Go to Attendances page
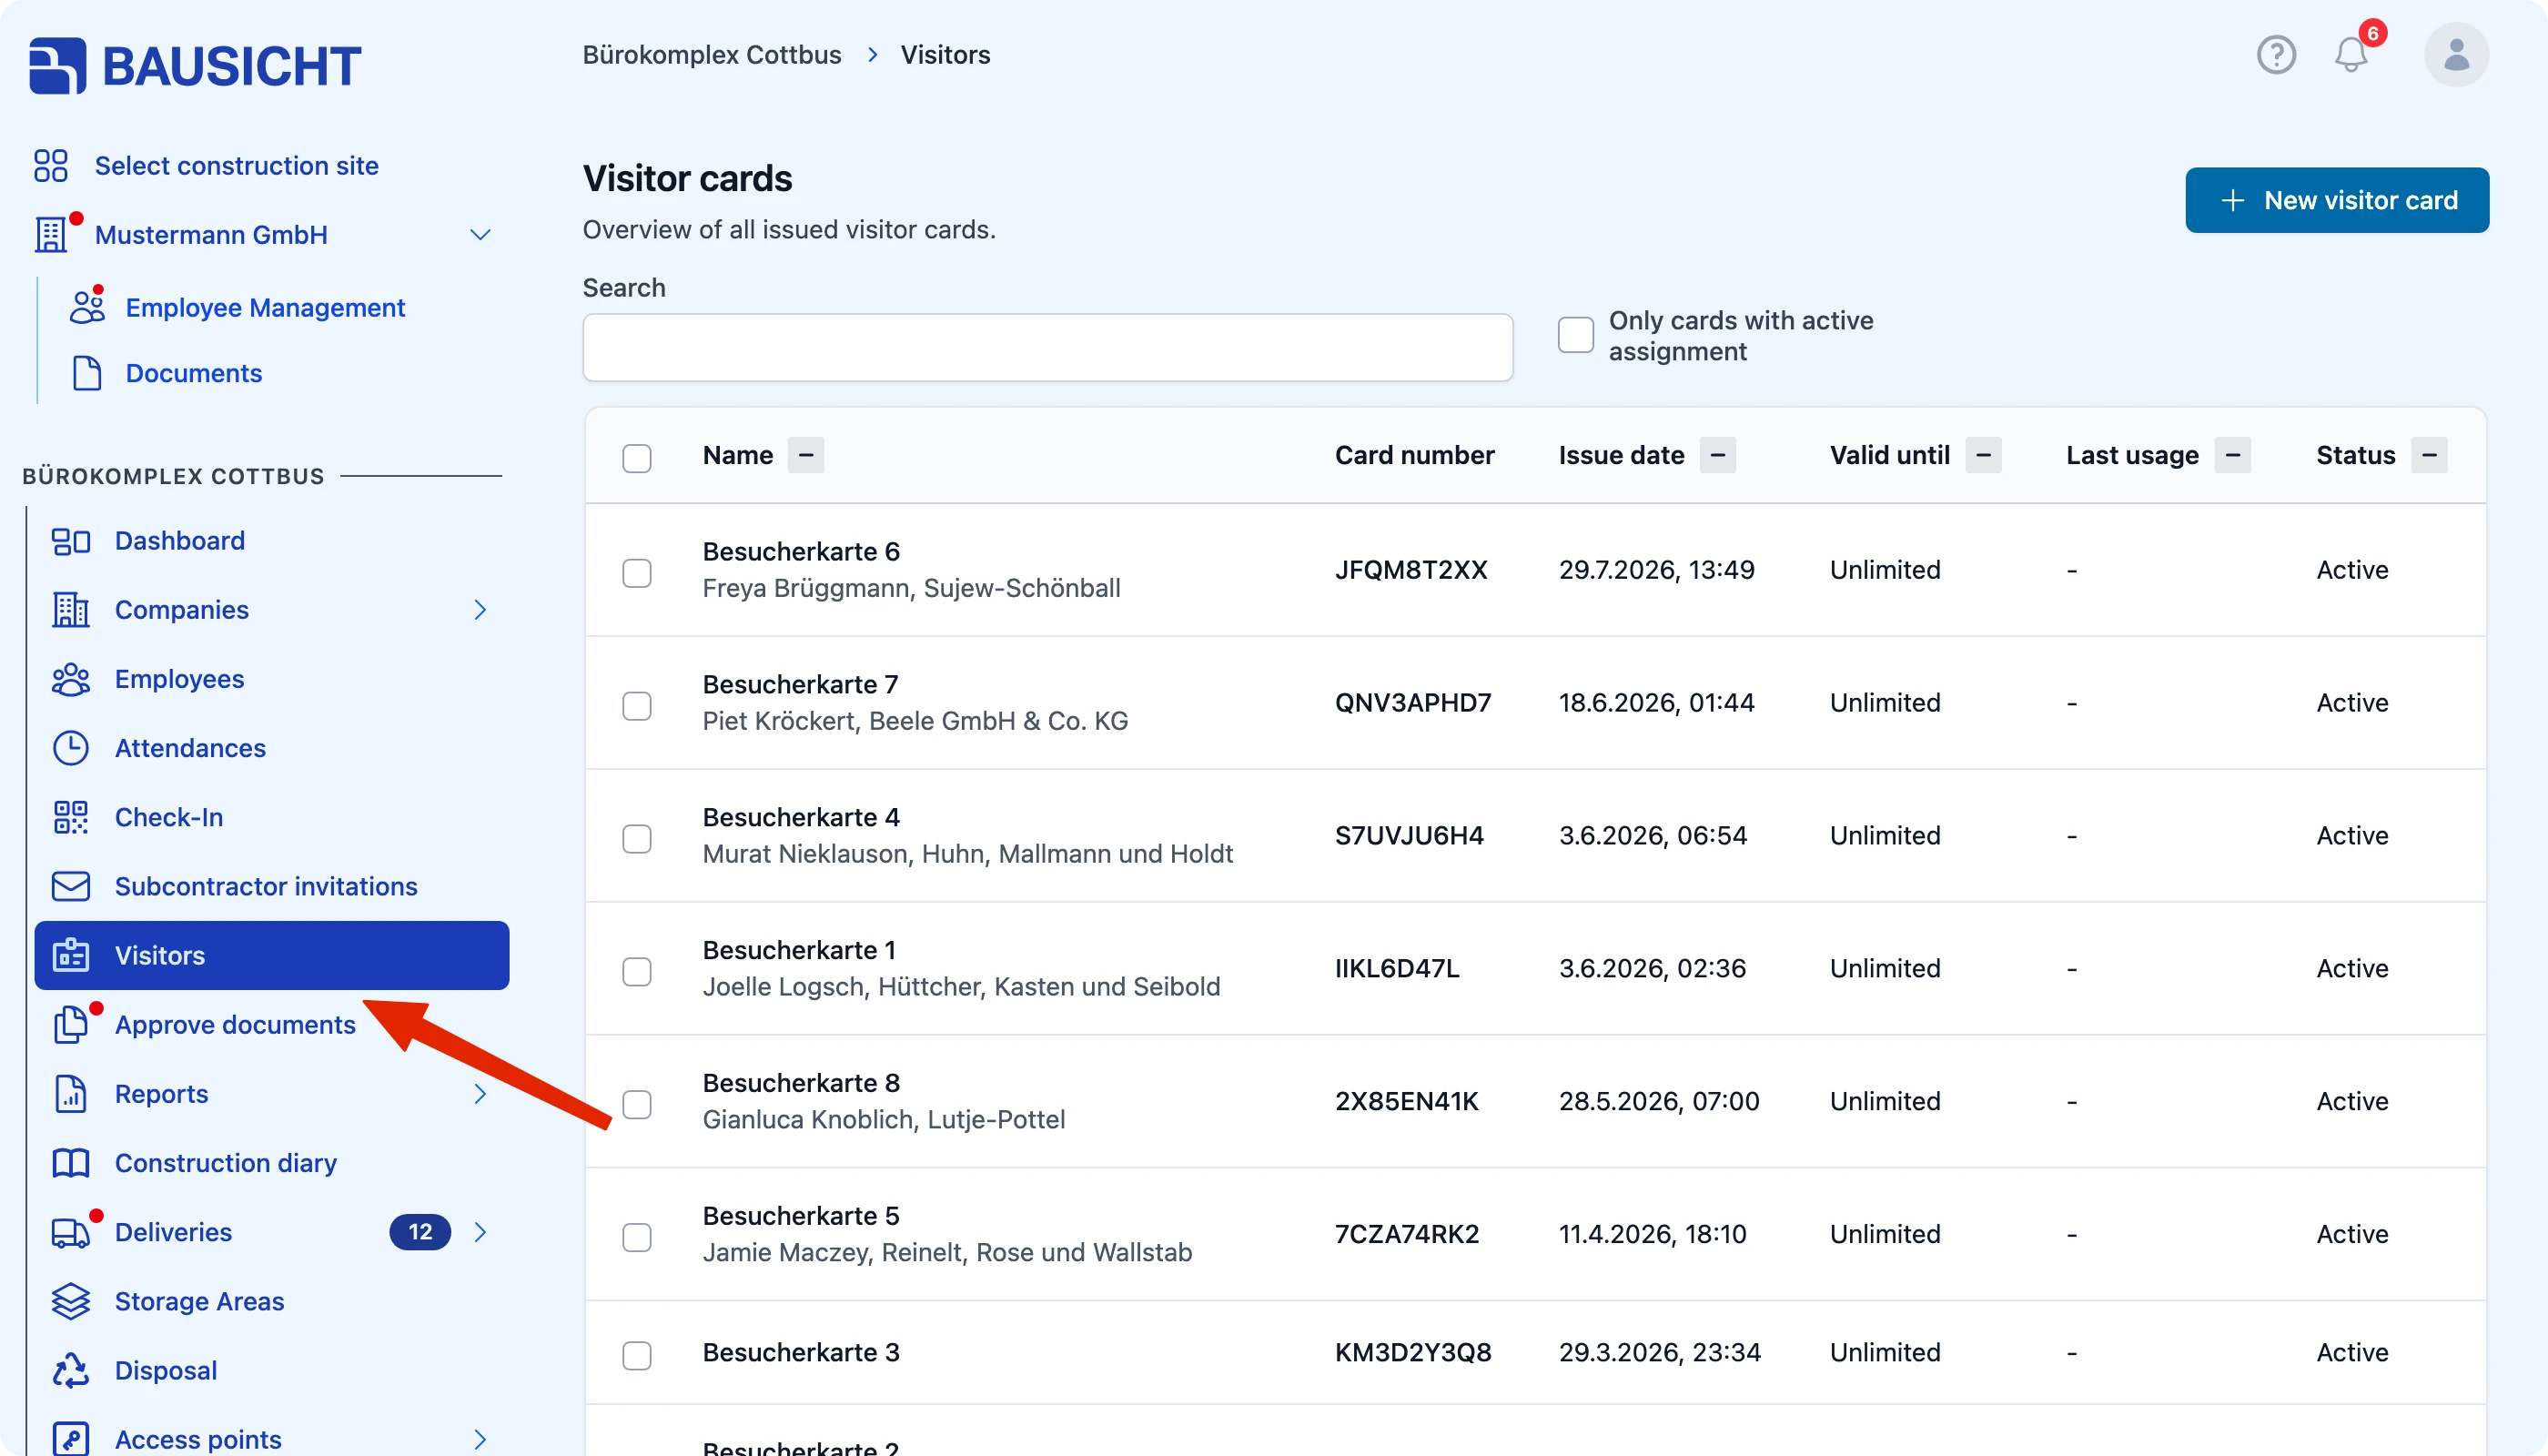This screenshot has width=2548, height=1456. [271, 748]
